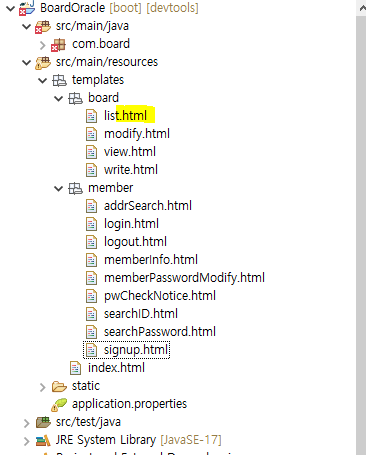Click the signup.html file icon

91,350
